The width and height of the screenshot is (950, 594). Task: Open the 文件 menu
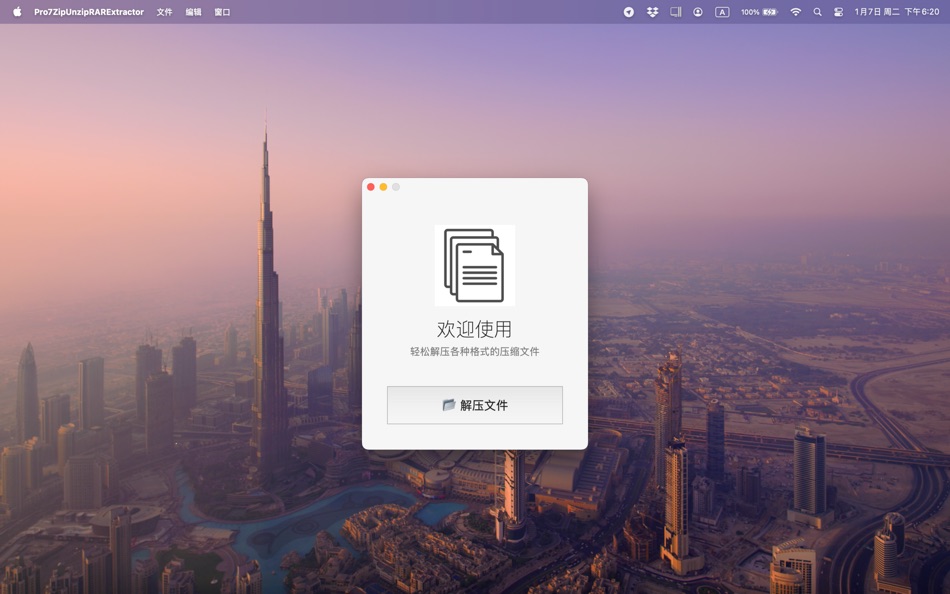point(162,12)
